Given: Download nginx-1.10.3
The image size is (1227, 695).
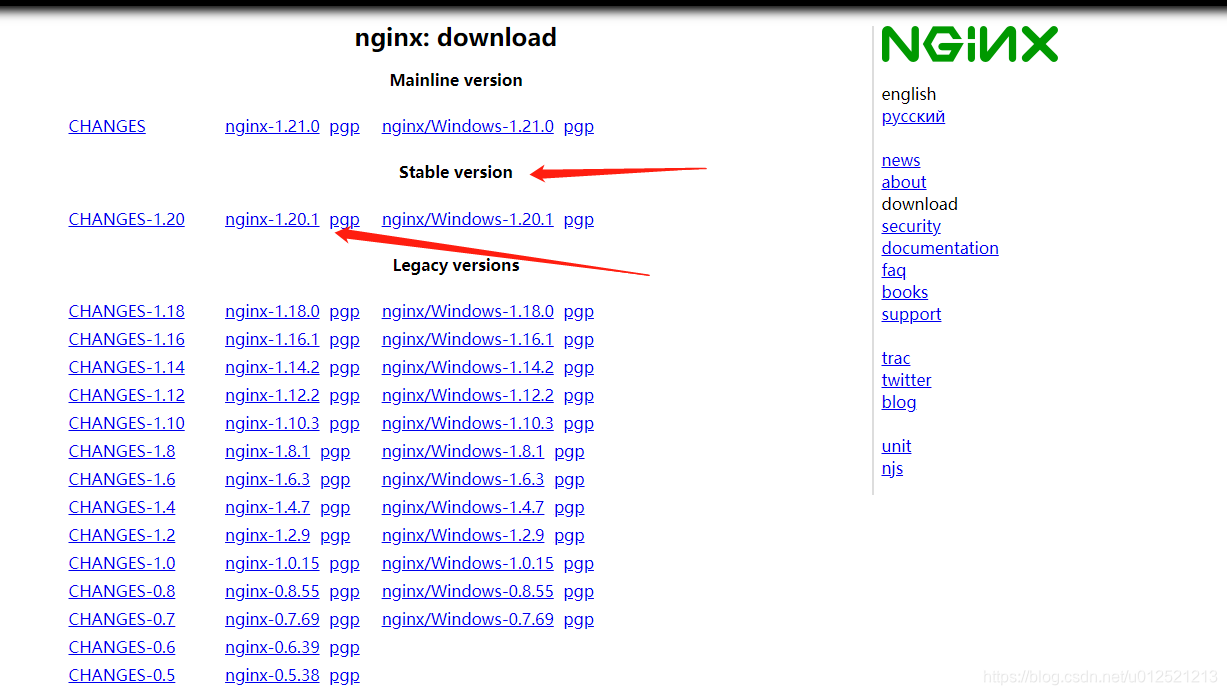Looking at the screenshot, I should pyautogui.click(x=272, y=424).
